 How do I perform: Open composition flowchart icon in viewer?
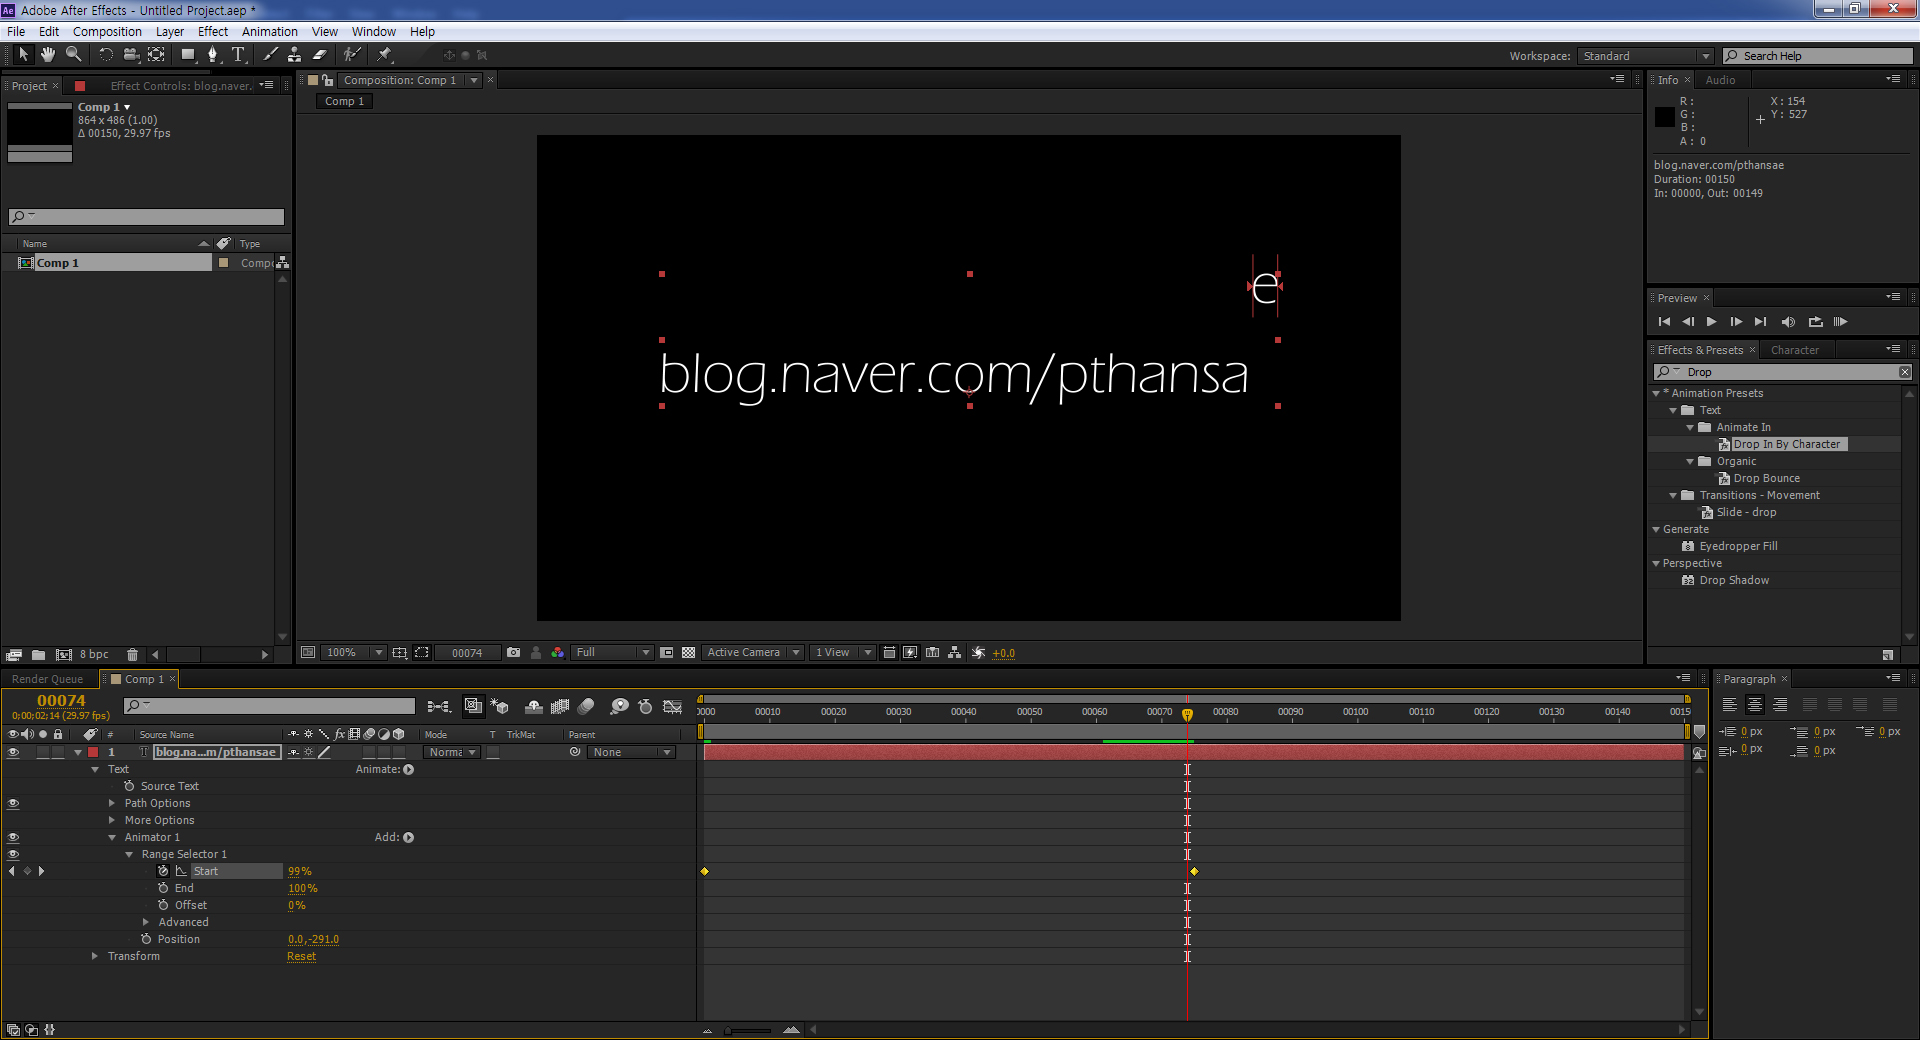[x=955, y=653]
